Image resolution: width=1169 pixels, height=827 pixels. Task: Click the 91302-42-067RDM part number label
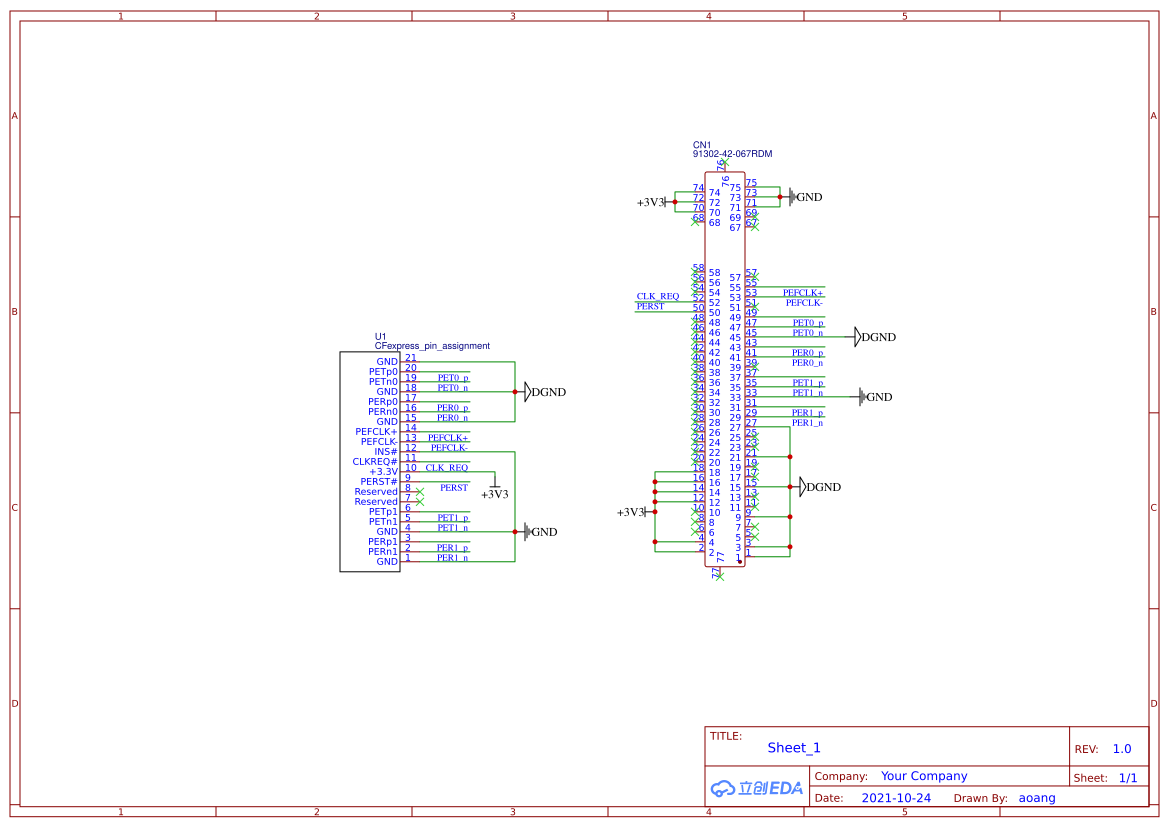pos(732,155)
